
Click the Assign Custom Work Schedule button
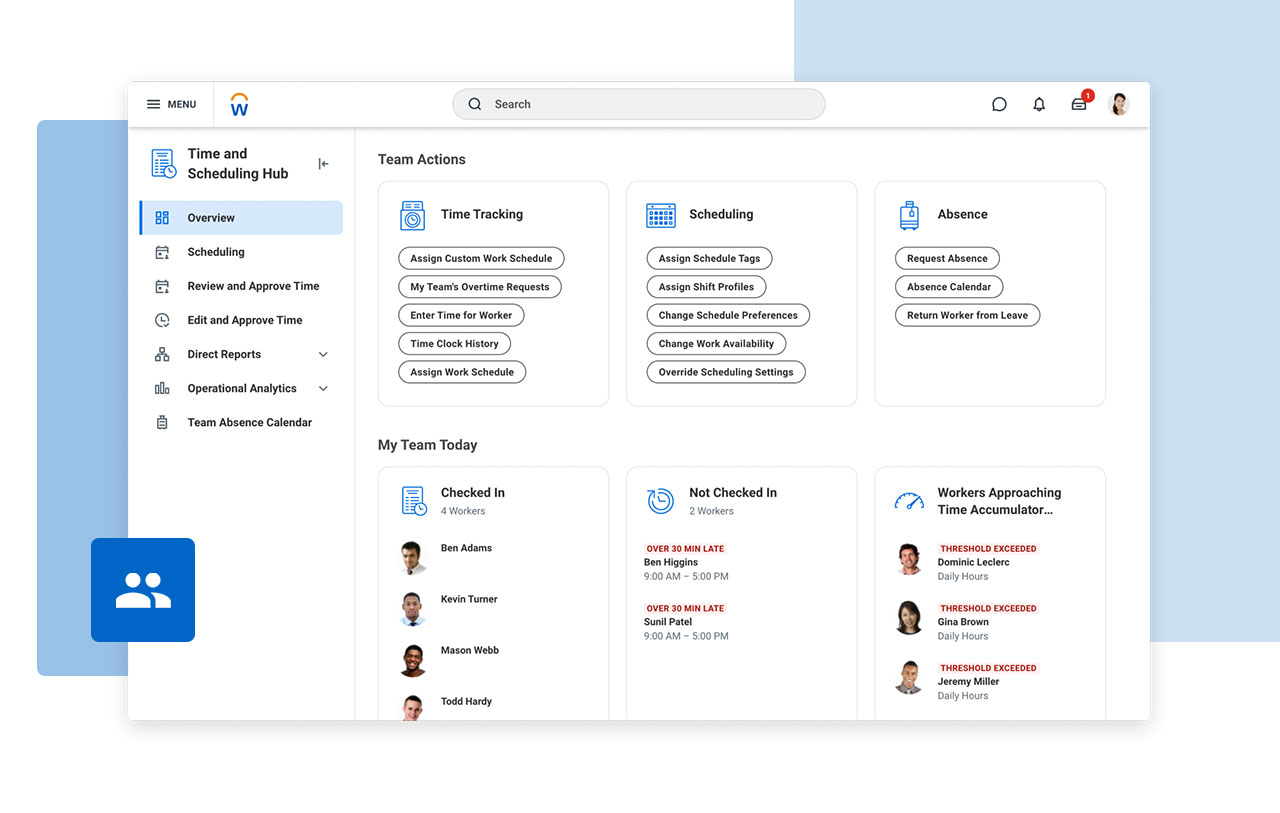[x=481, y=258]
